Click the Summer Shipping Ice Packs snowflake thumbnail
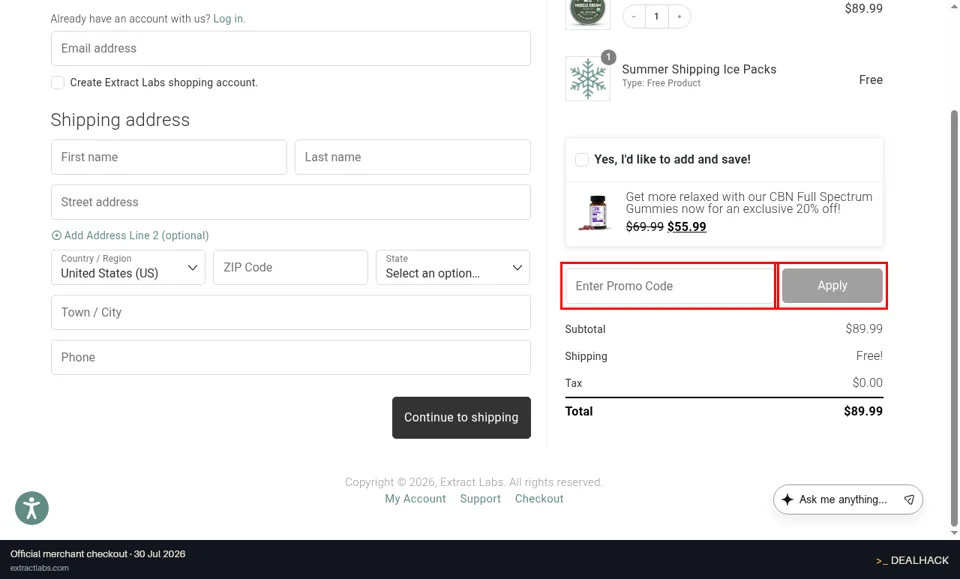The image size is (960, 579). pyautogui.click(x=588, y=78)
